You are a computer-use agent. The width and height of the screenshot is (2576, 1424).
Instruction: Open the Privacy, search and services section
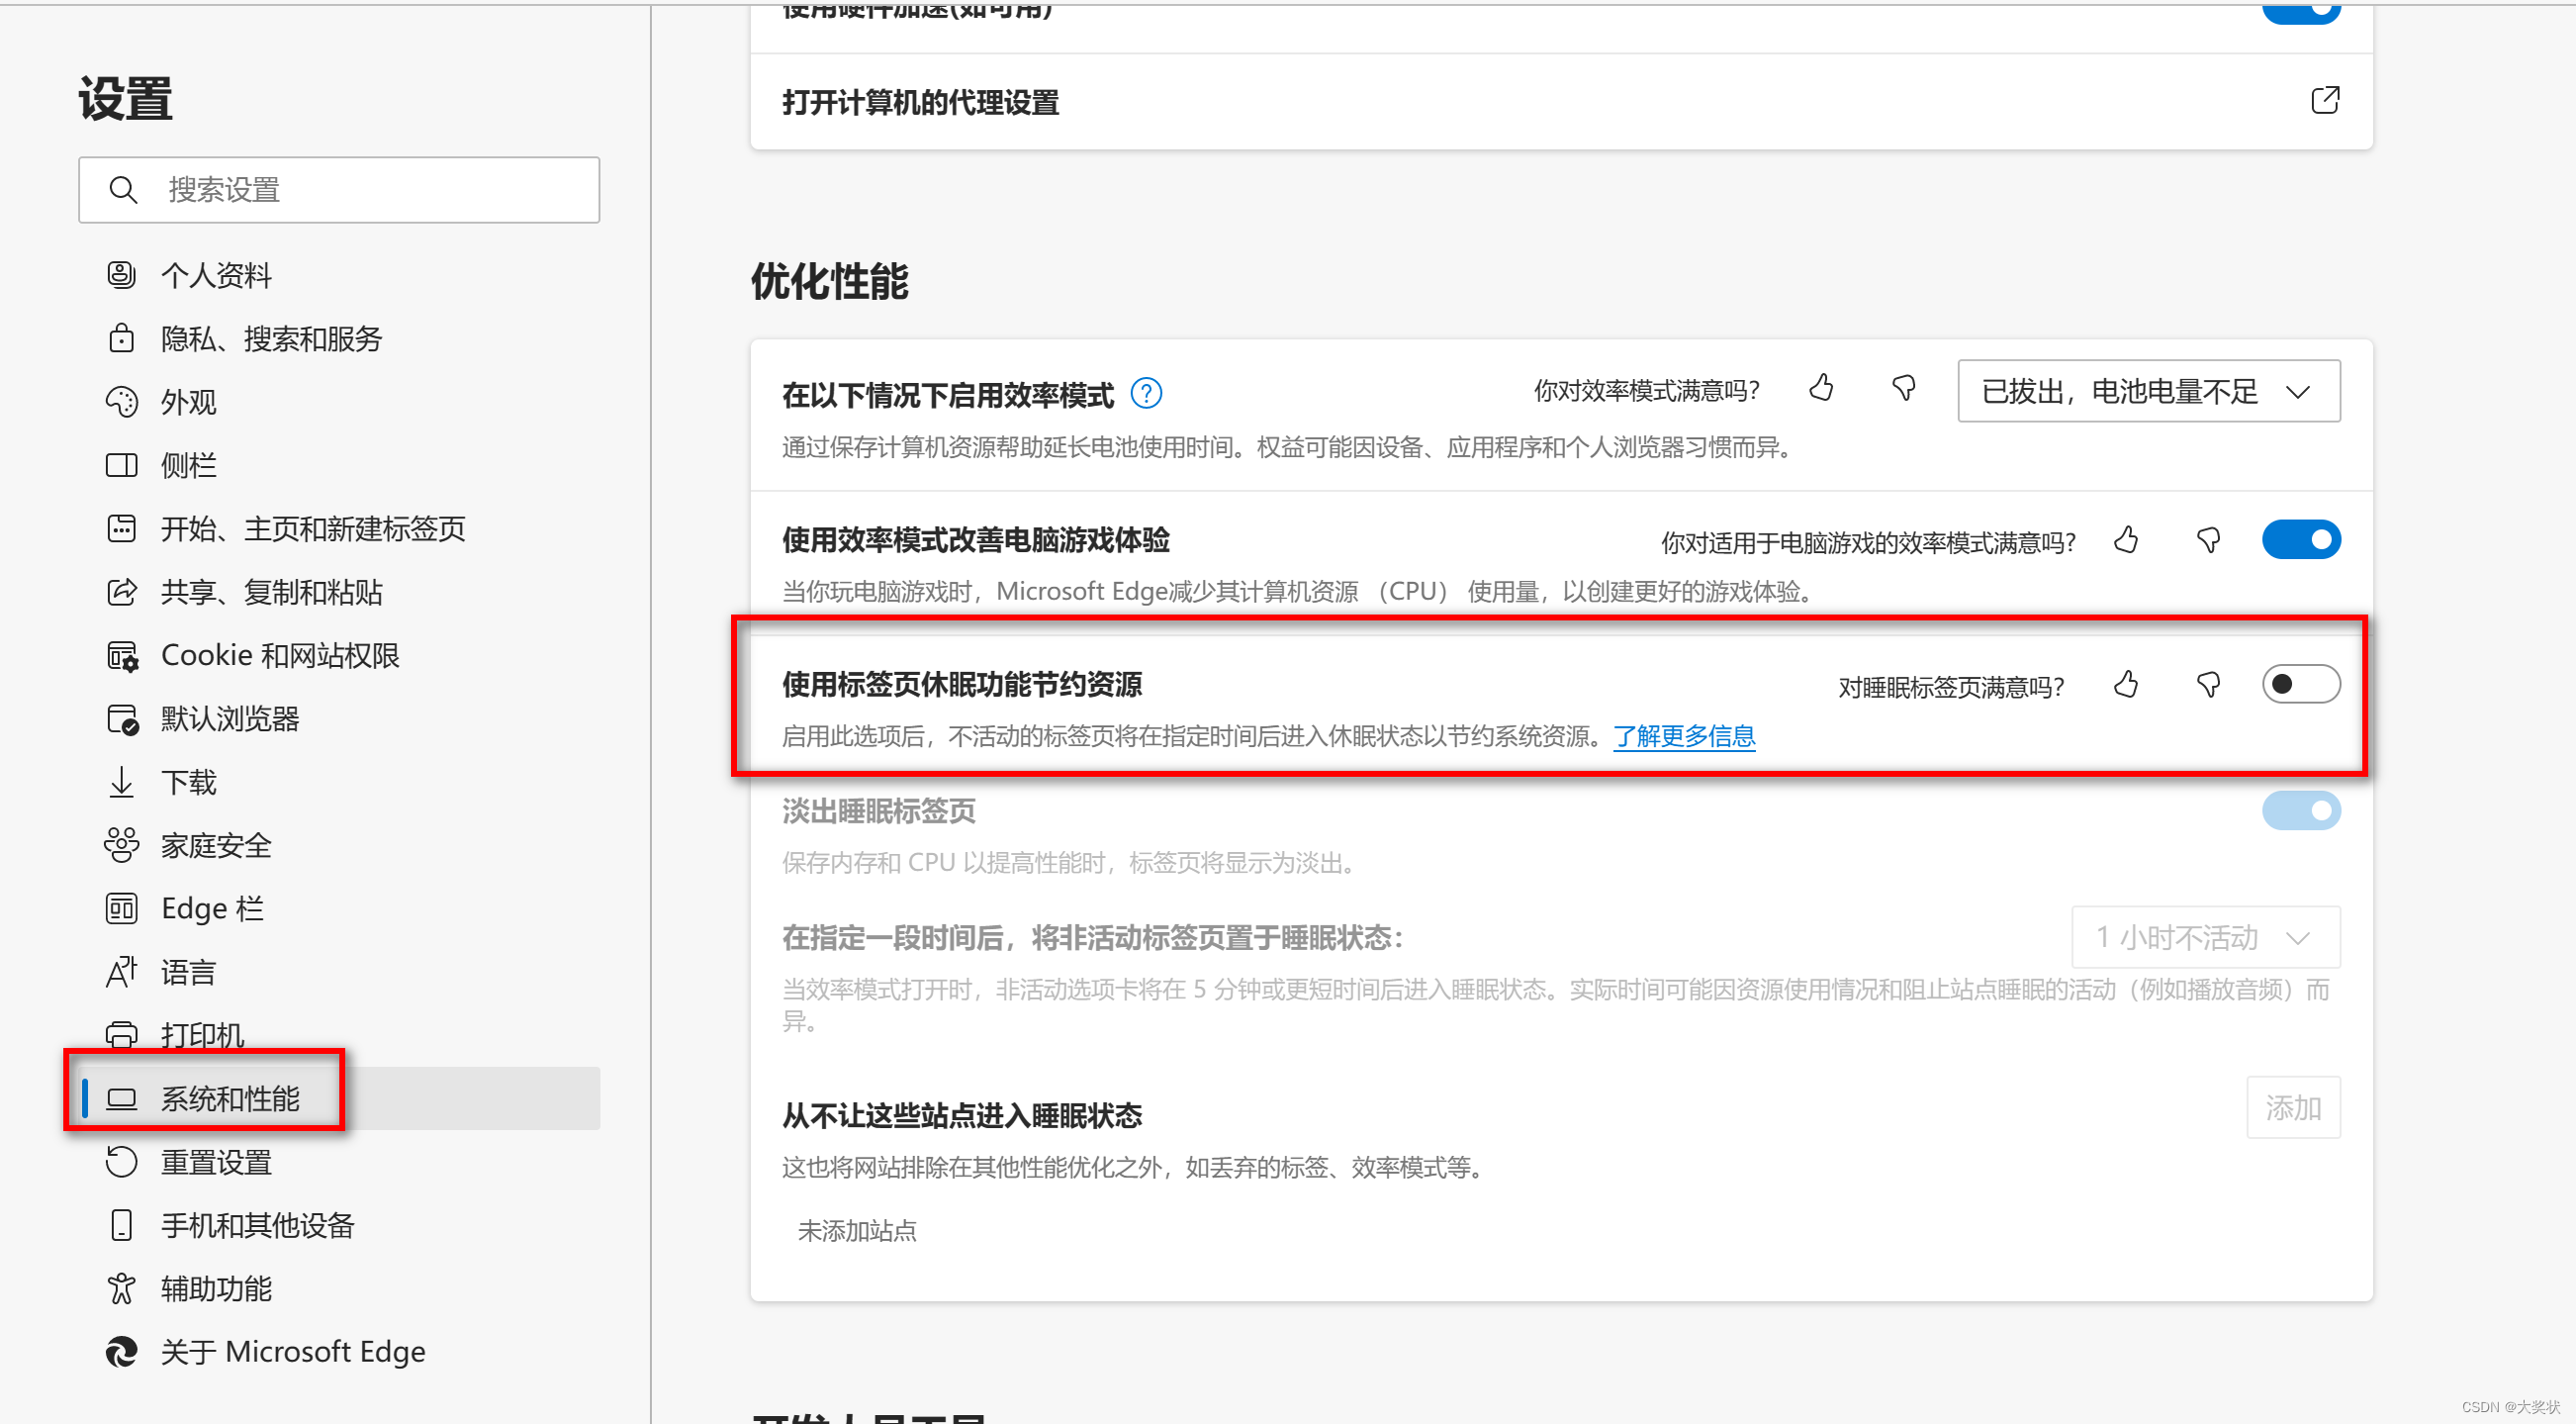(271, 339)
